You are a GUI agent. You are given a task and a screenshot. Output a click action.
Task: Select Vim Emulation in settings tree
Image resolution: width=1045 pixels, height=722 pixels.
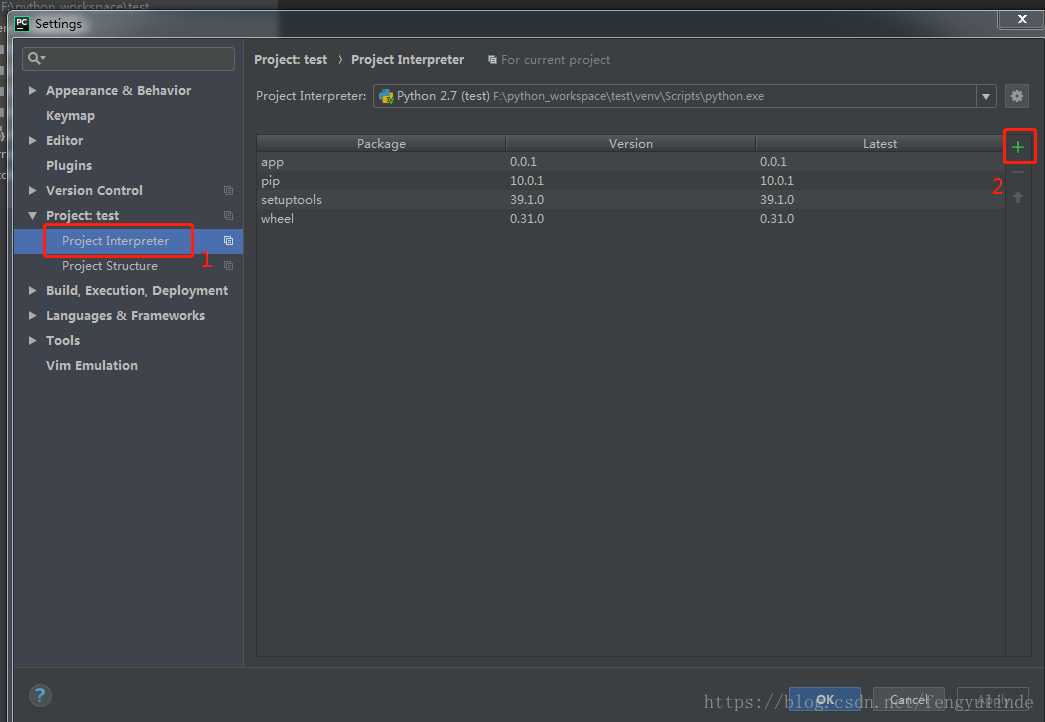pyautogui.click(x=92, y=365)
